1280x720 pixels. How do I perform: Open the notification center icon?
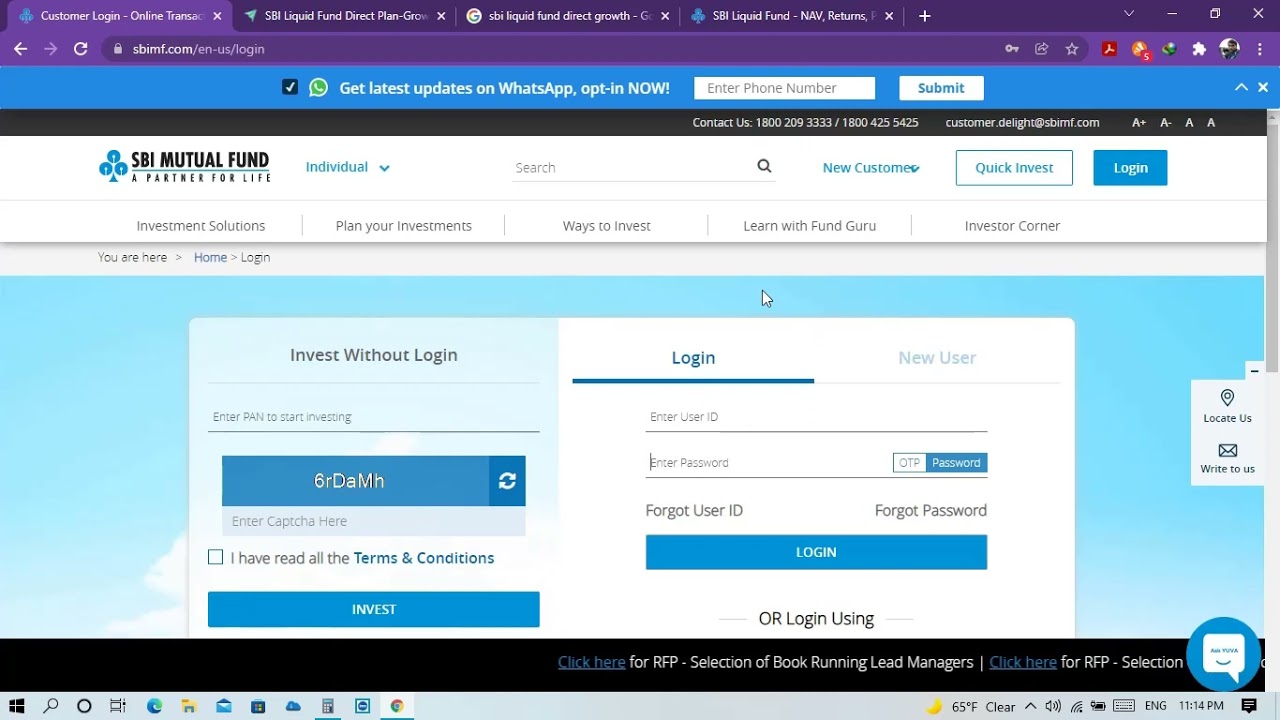tap(1249, 706)
